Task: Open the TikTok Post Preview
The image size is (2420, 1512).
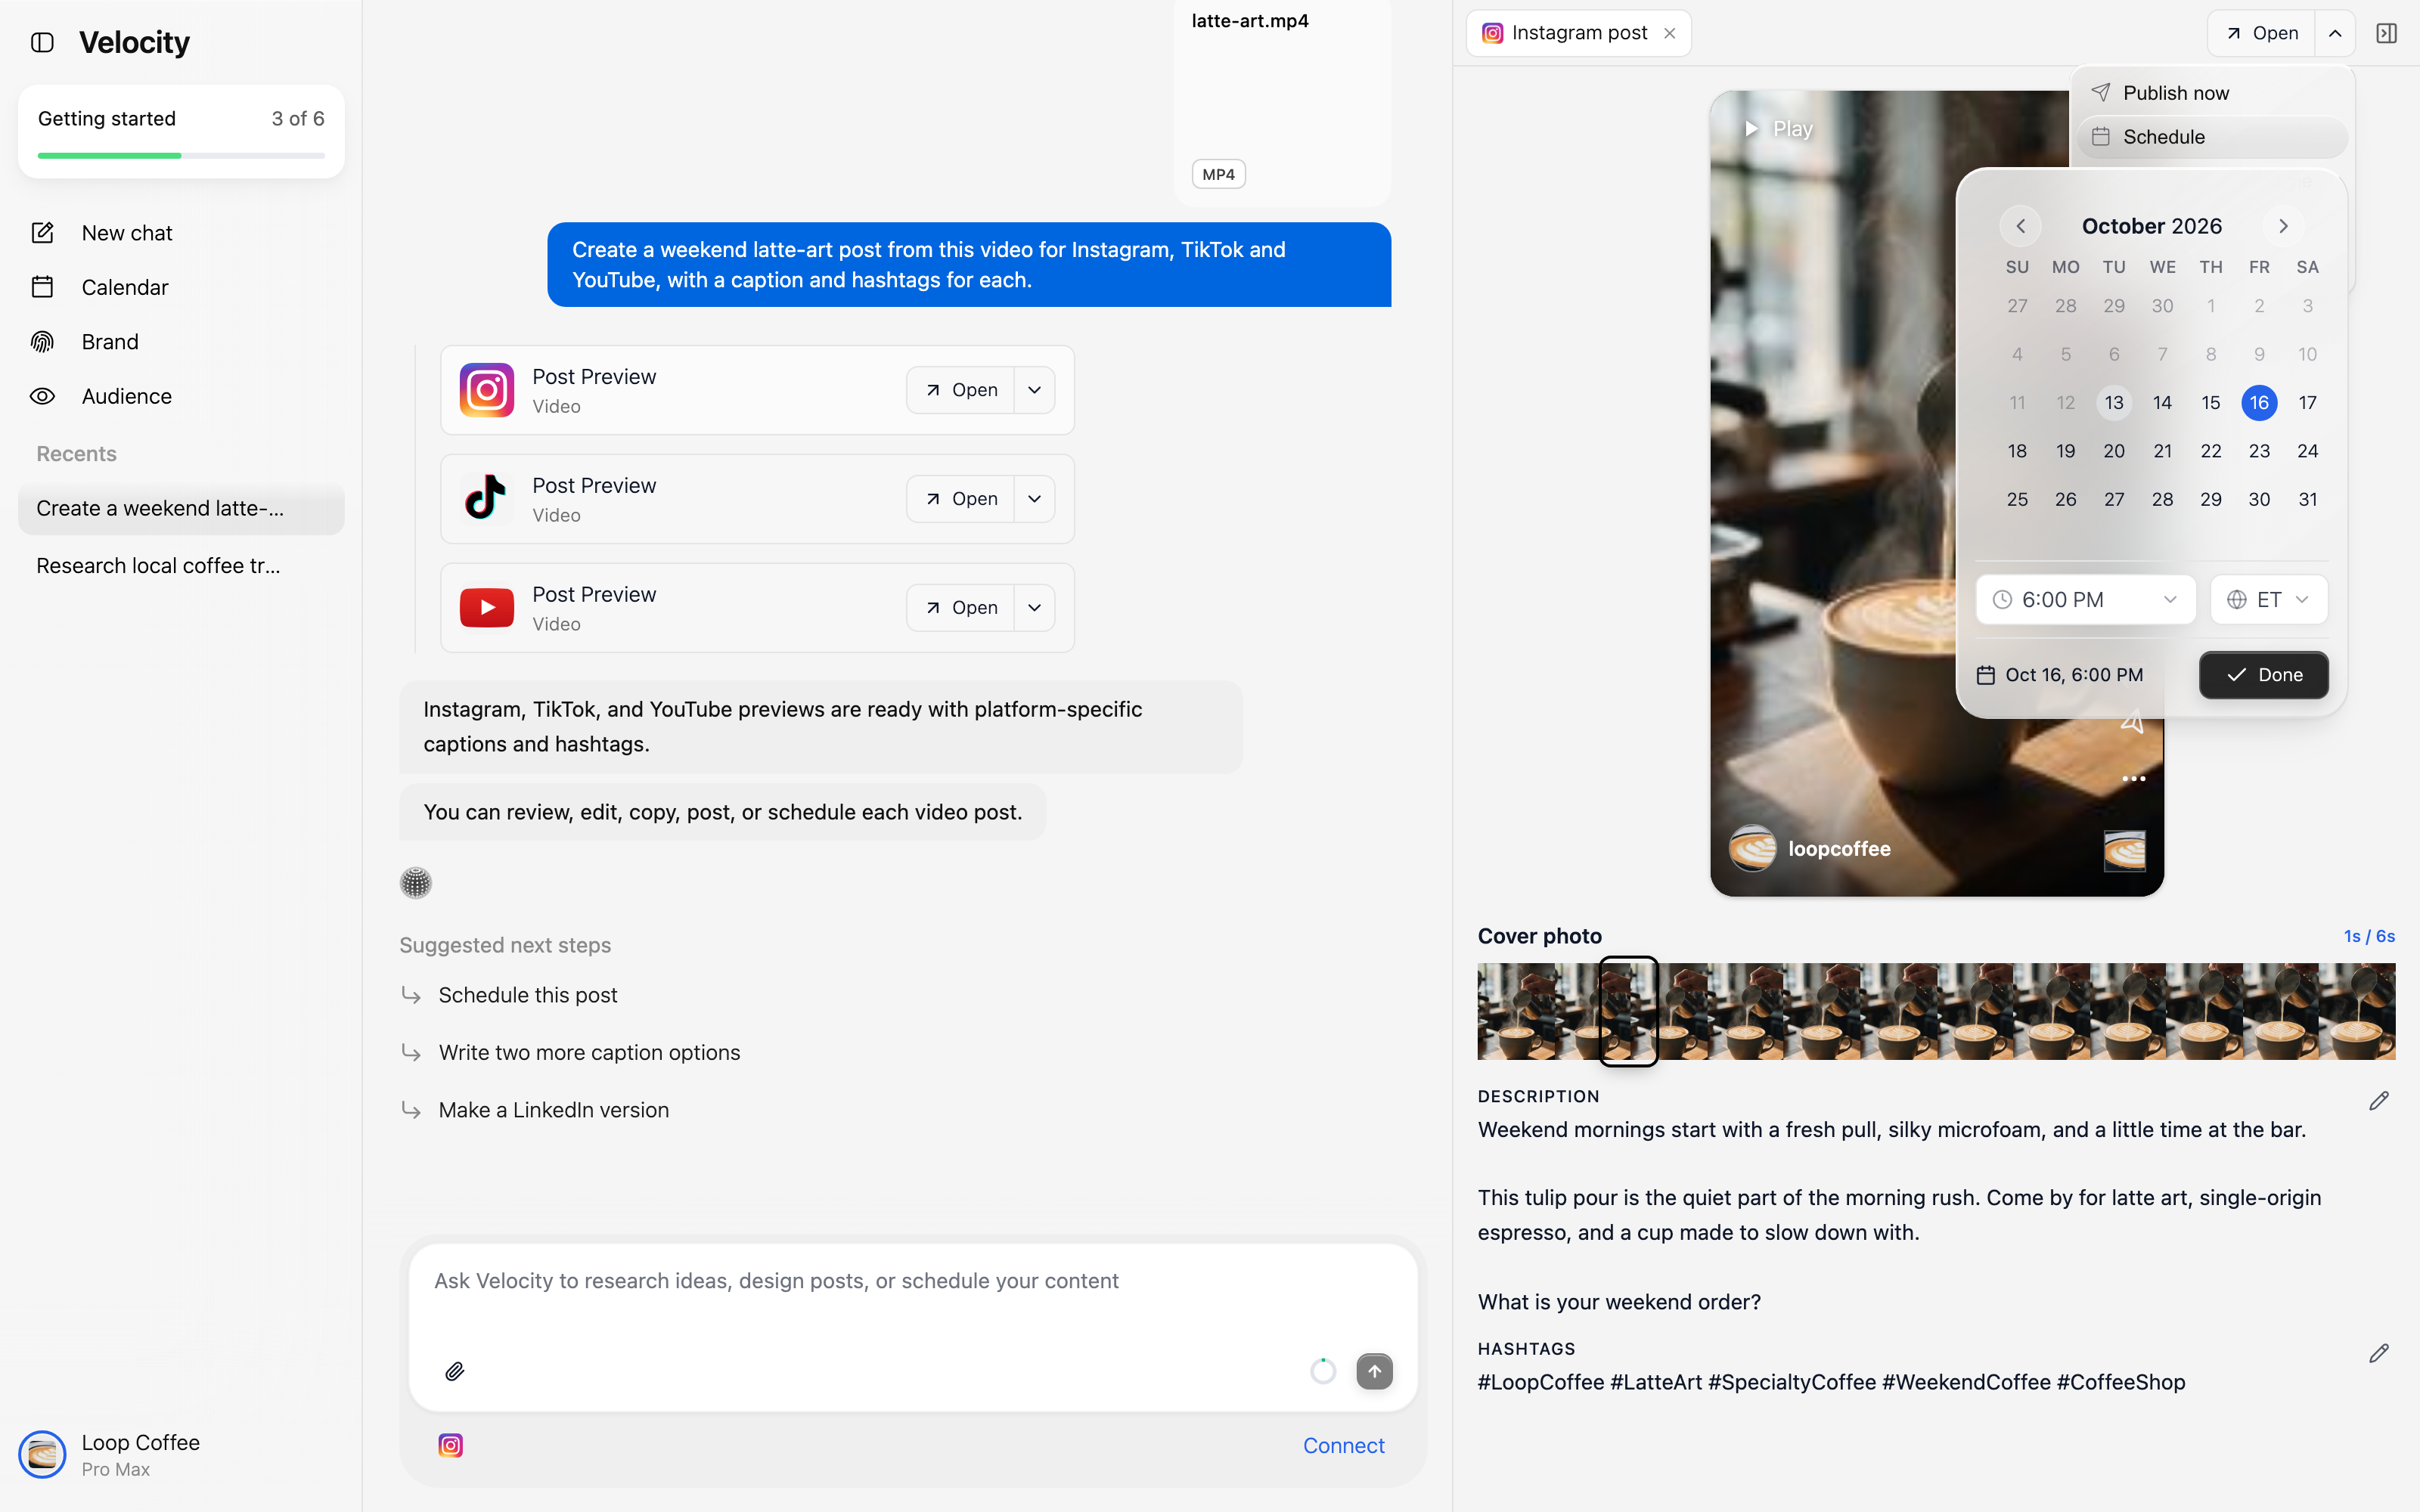Action: 960,499
